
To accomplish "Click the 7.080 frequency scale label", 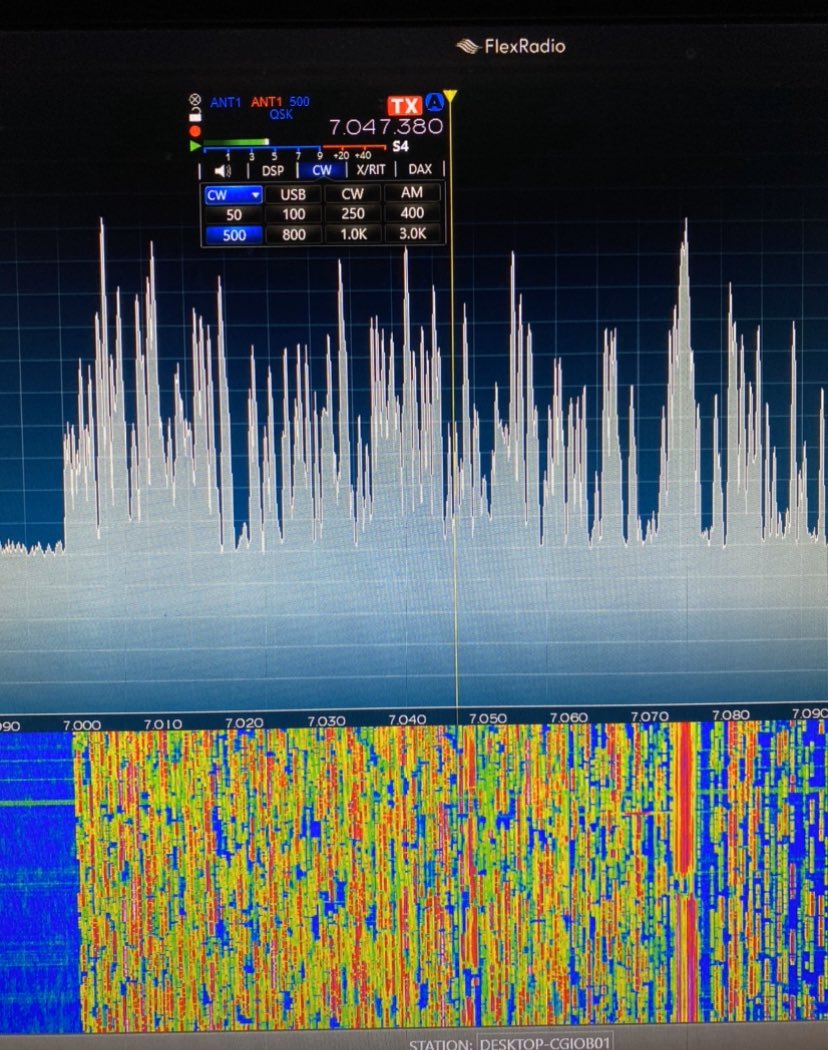I will [730, 715].
